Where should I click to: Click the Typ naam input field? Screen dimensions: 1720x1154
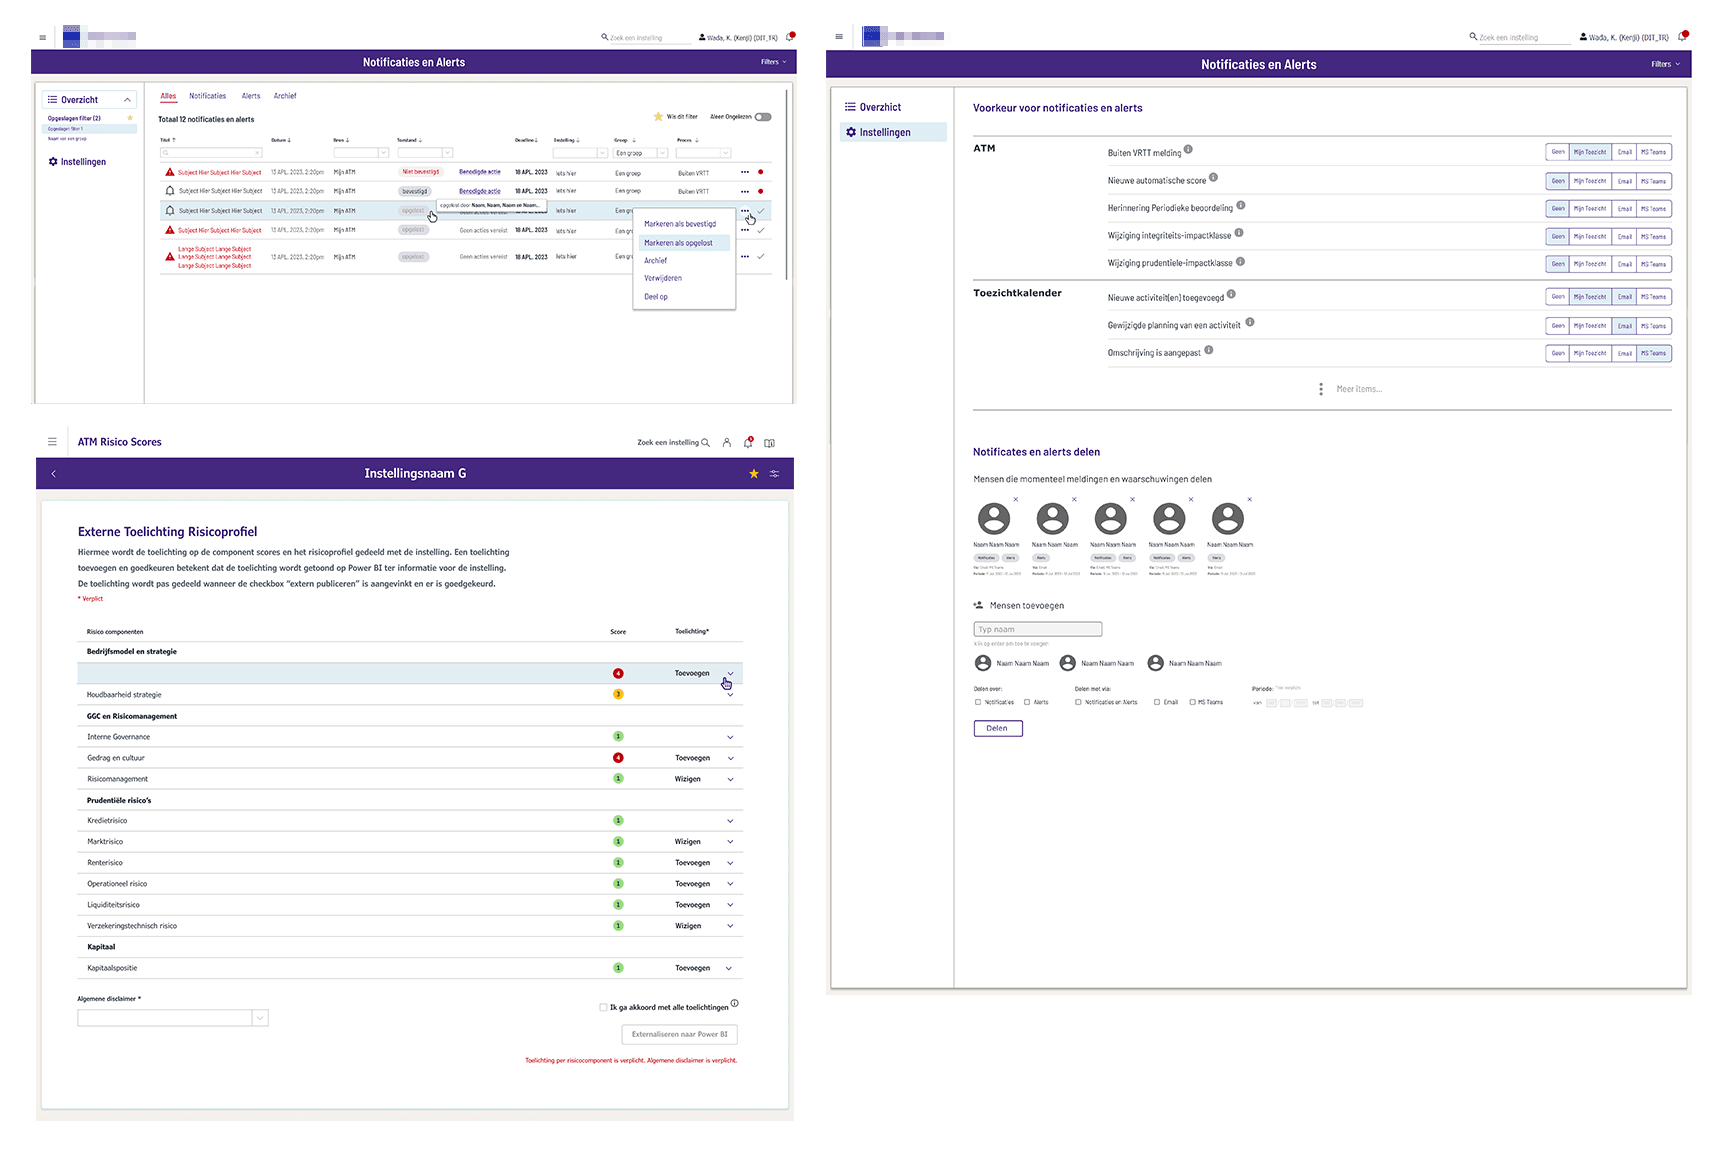click(x=1038, y=629)
